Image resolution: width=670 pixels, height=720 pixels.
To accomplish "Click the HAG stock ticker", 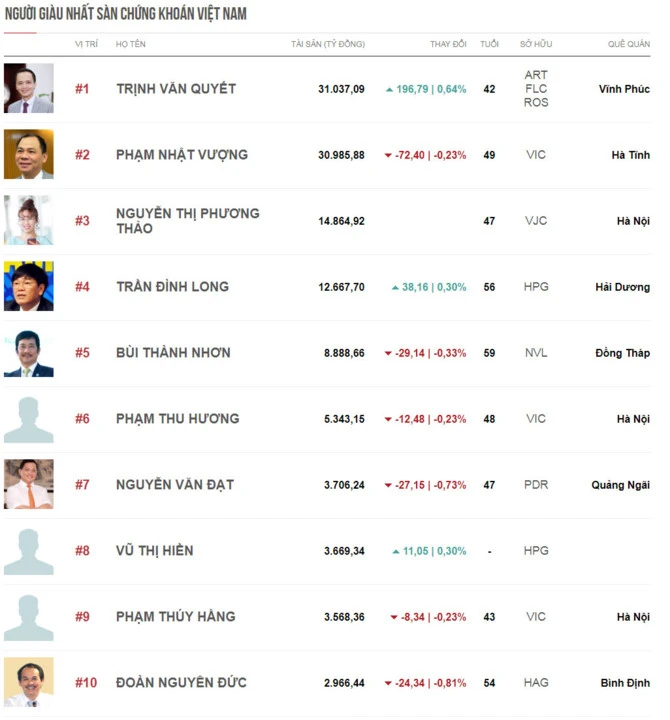I will 536,683.
